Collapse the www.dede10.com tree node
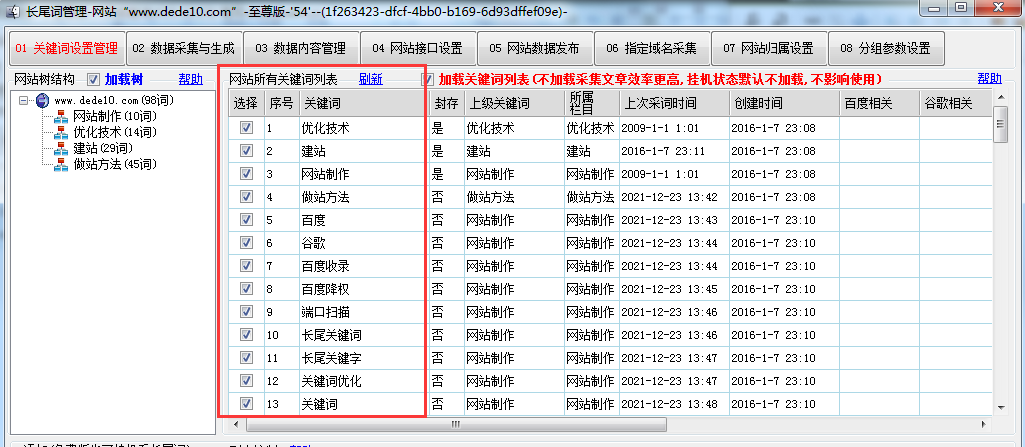The width and height of the screenshot is (1025, 447). pyautogui.click(x=24, y=101)
